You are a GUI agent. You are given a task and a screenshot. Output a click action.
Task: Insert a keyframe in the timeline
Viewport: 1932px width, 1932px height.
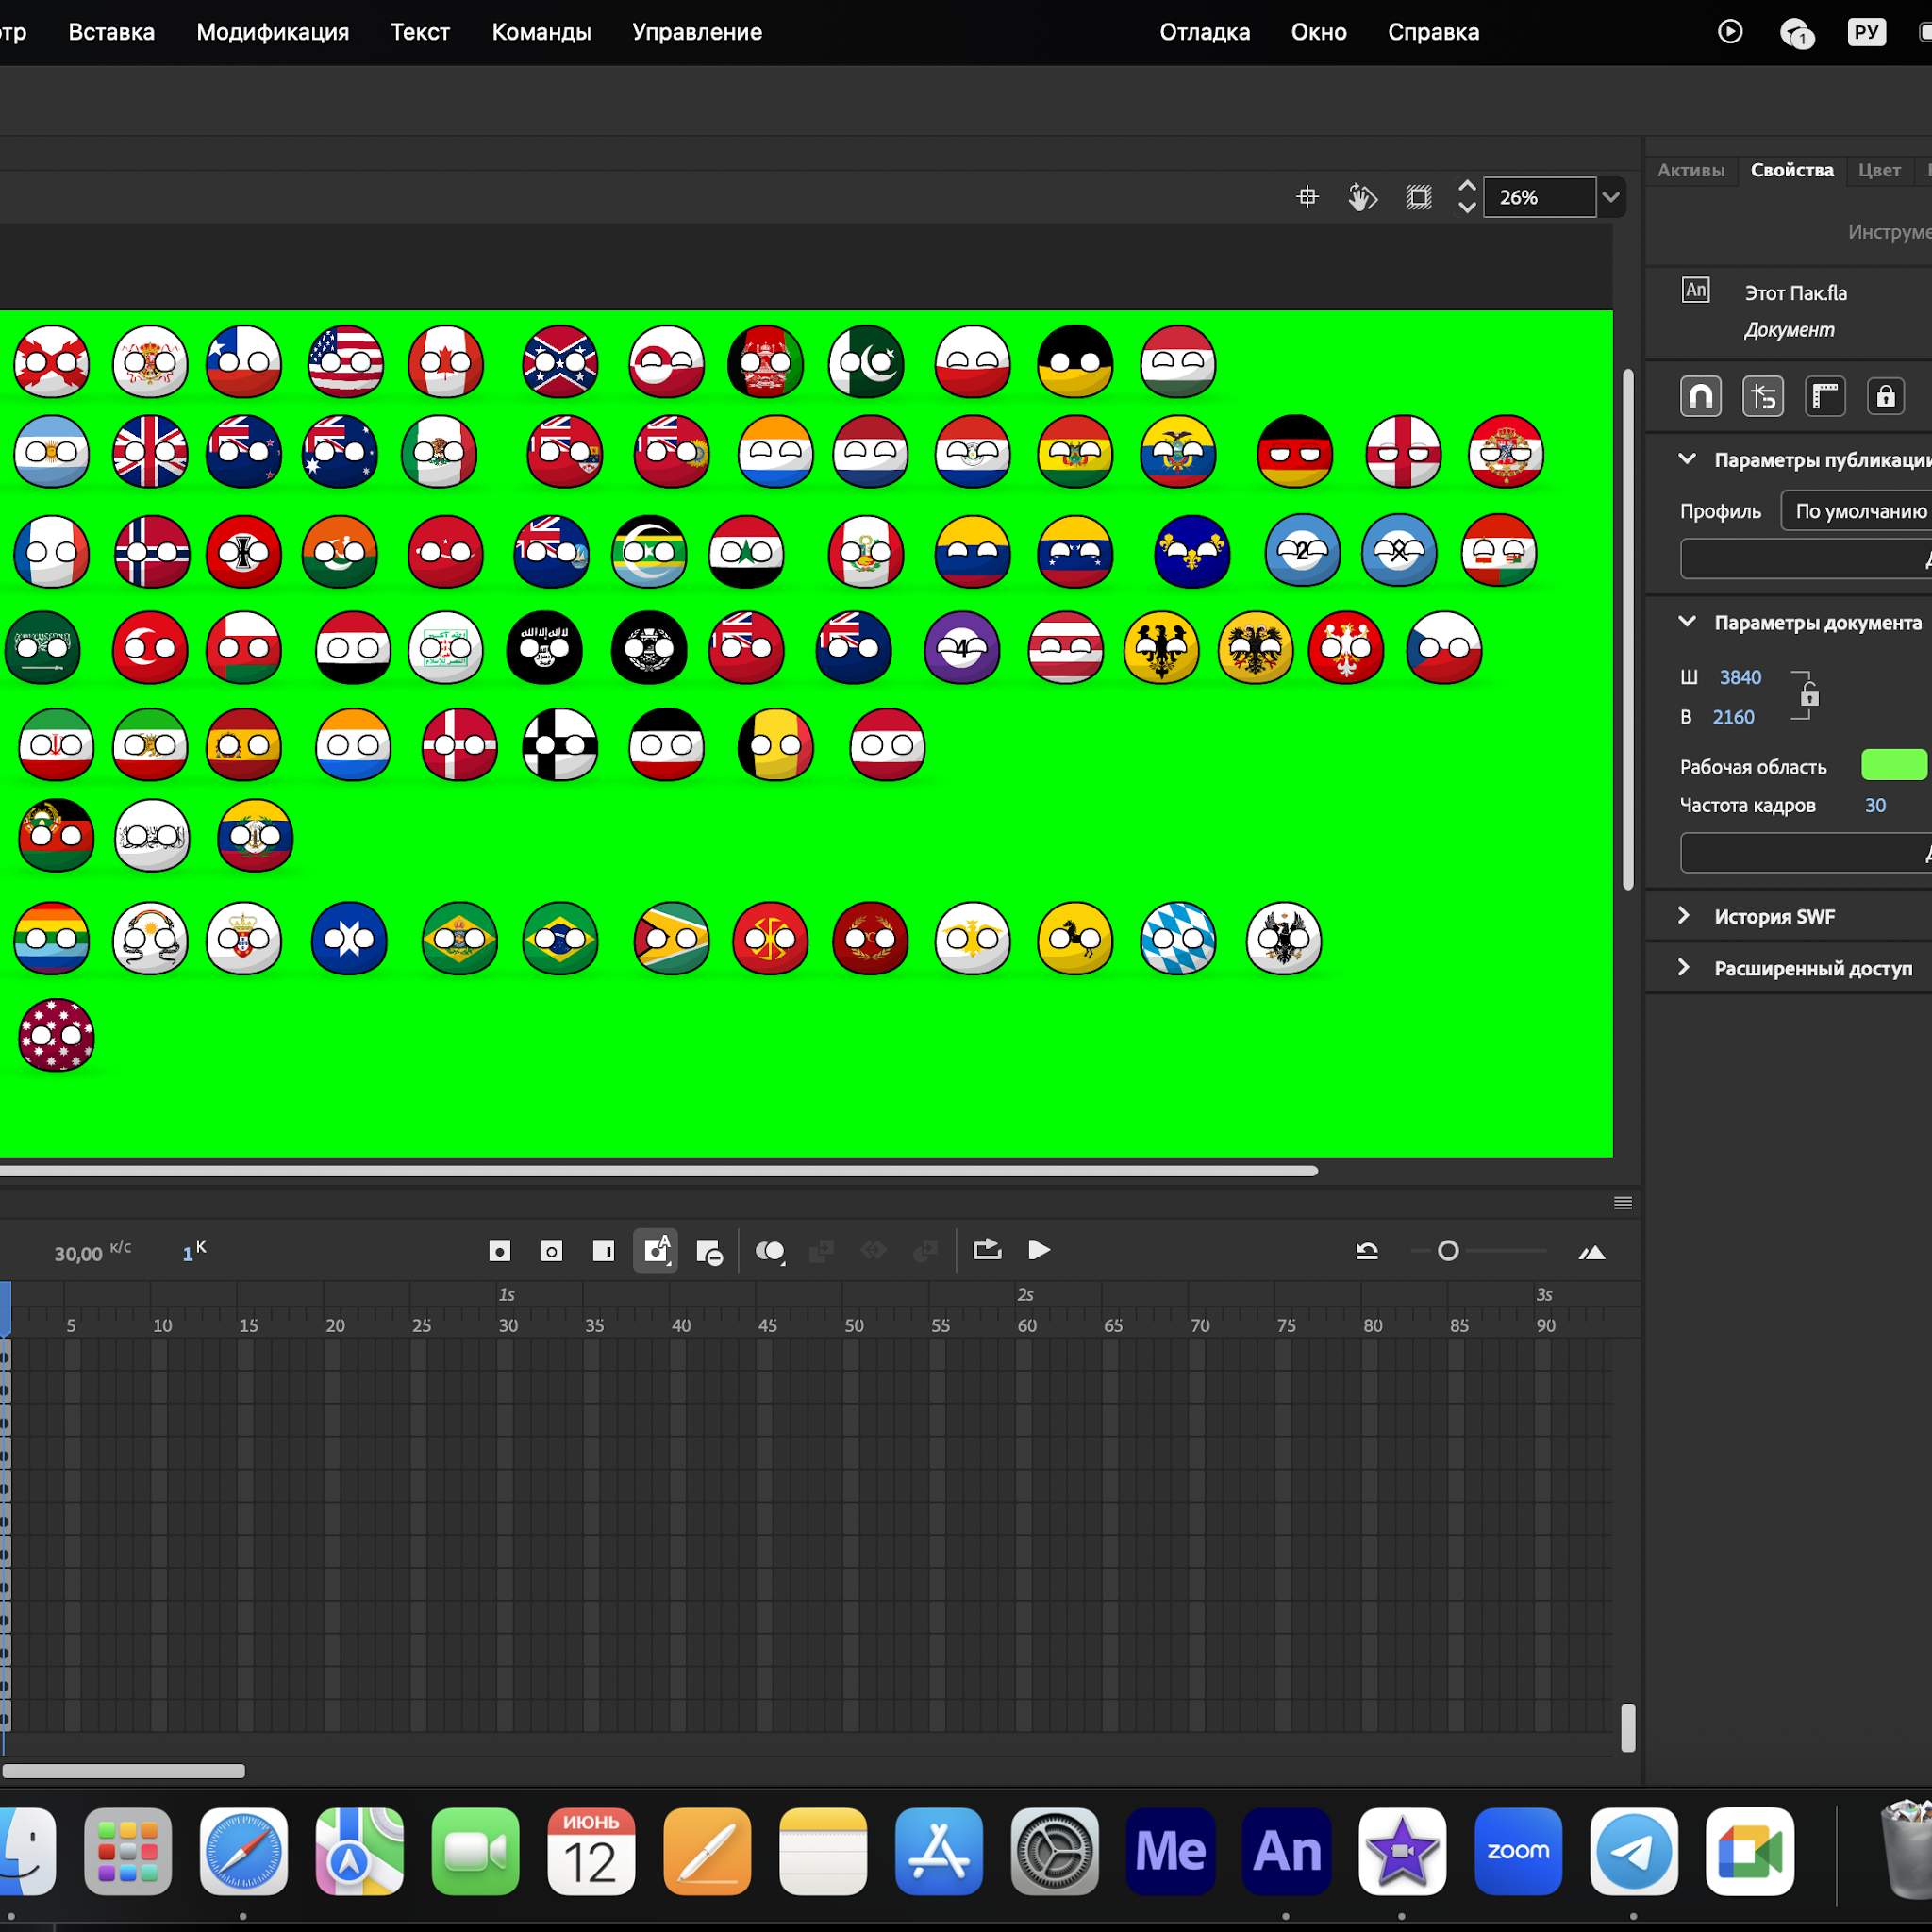tap(499, 1251)
